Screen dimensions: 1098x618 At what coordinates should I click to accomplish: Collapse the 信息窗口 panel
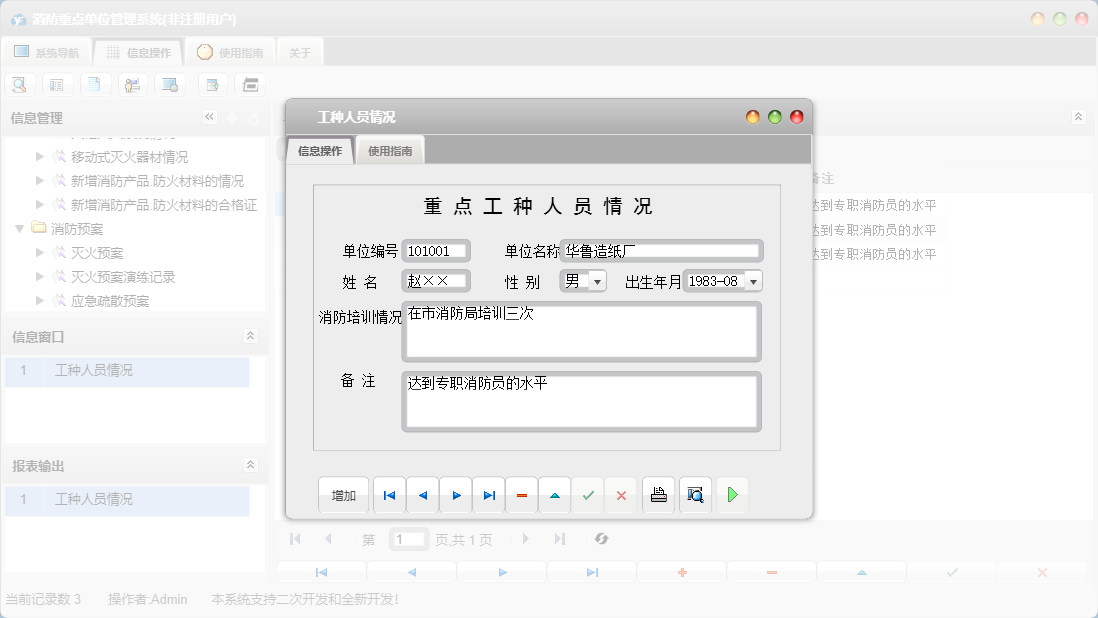pos(250,337)
